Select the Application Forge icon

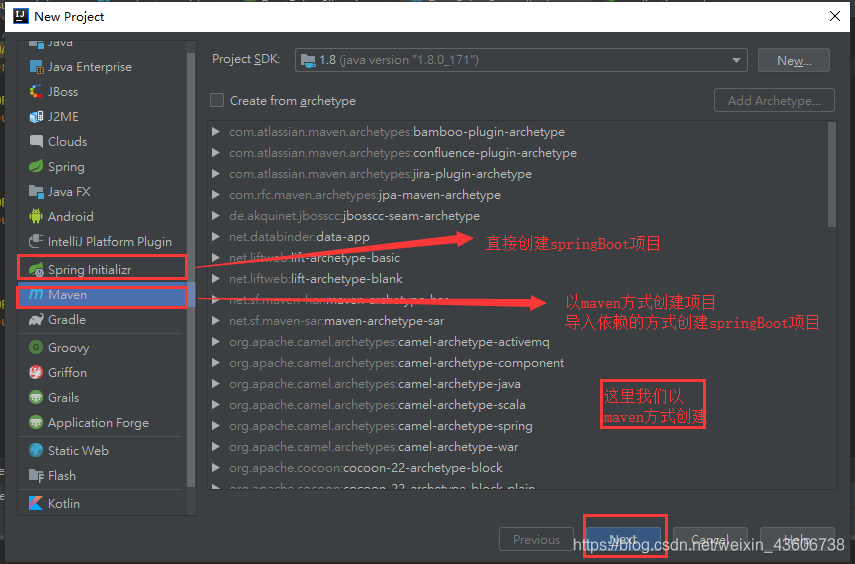point(36,423)
